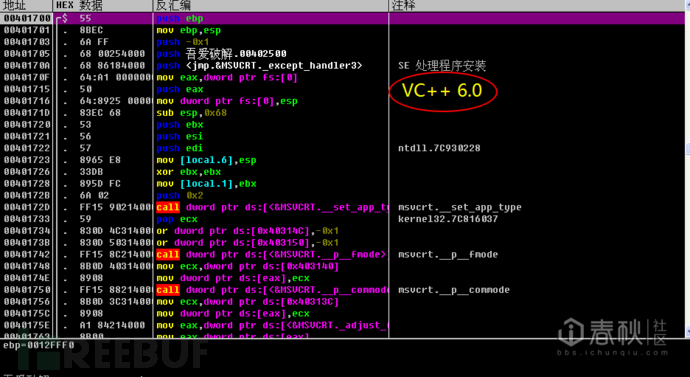The image size is (690, 377).
Task: Click address 00401726
Action: pyautogui.click(x=27, y=172)
